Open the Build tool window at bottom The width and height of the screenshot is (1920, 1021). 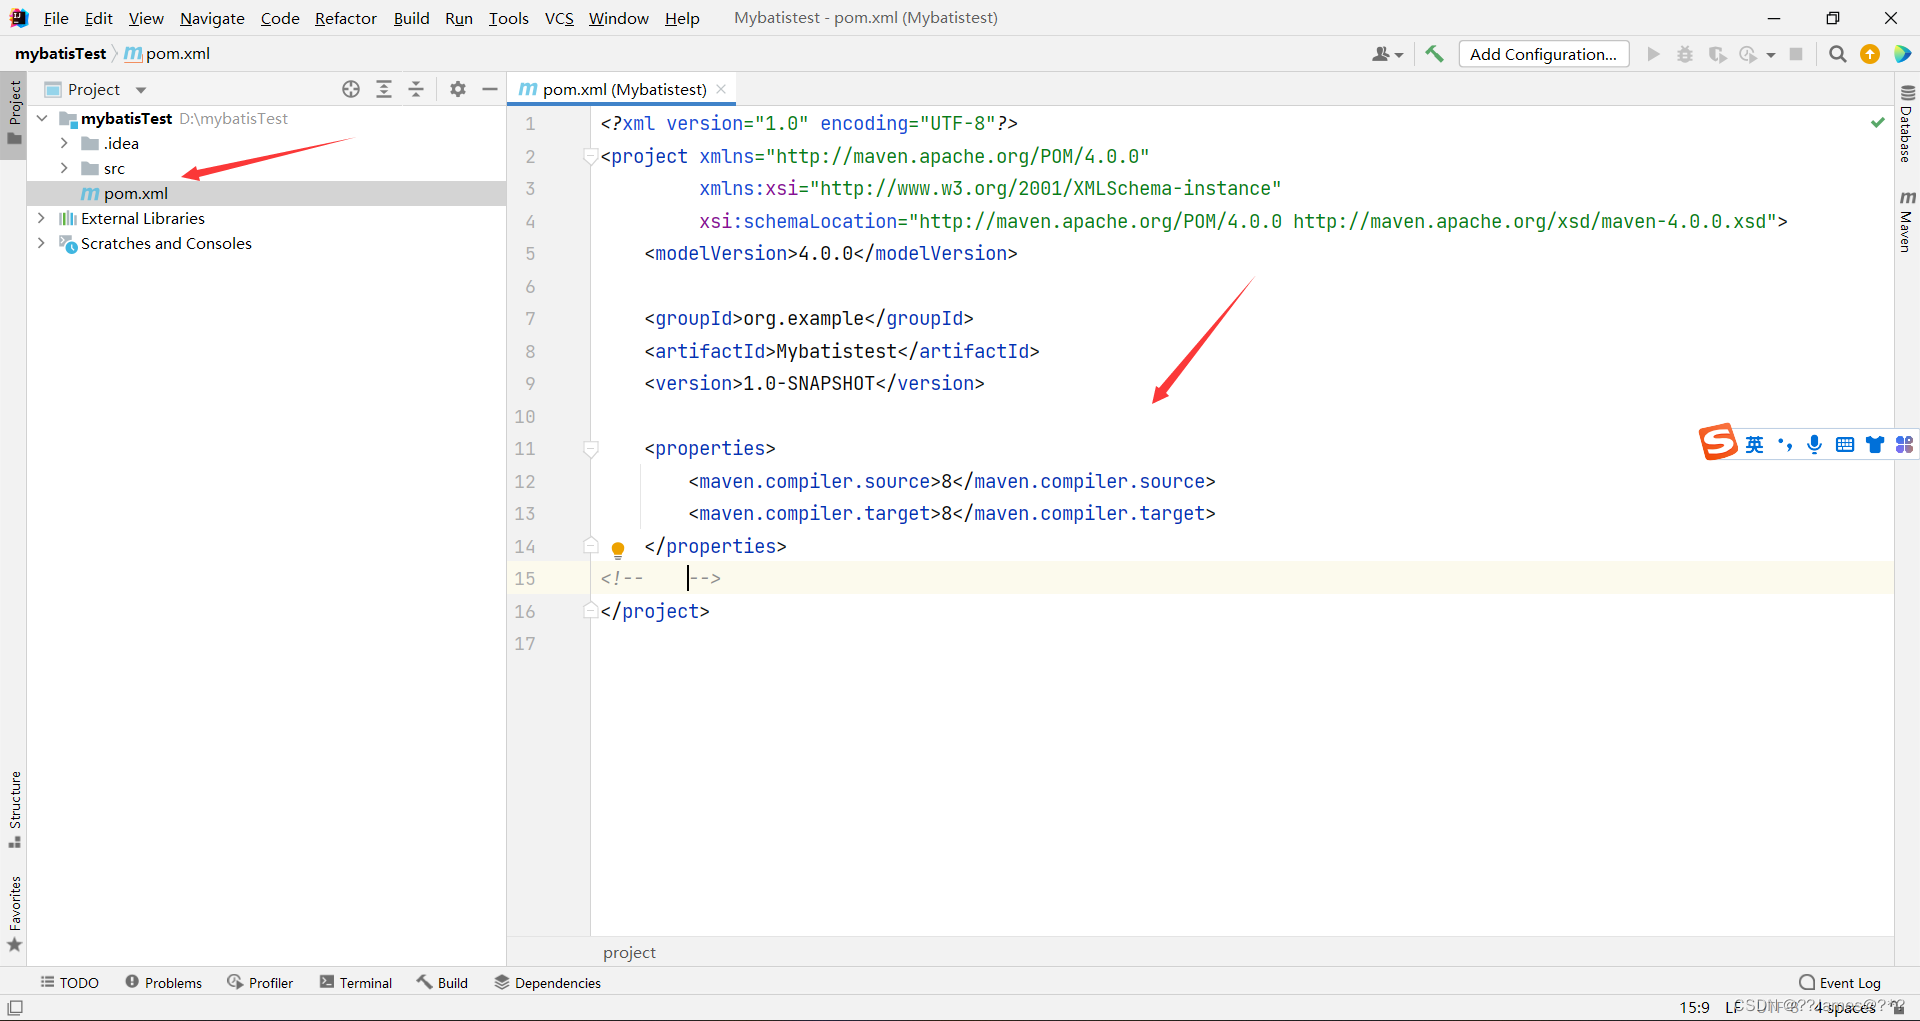point(442,983)
